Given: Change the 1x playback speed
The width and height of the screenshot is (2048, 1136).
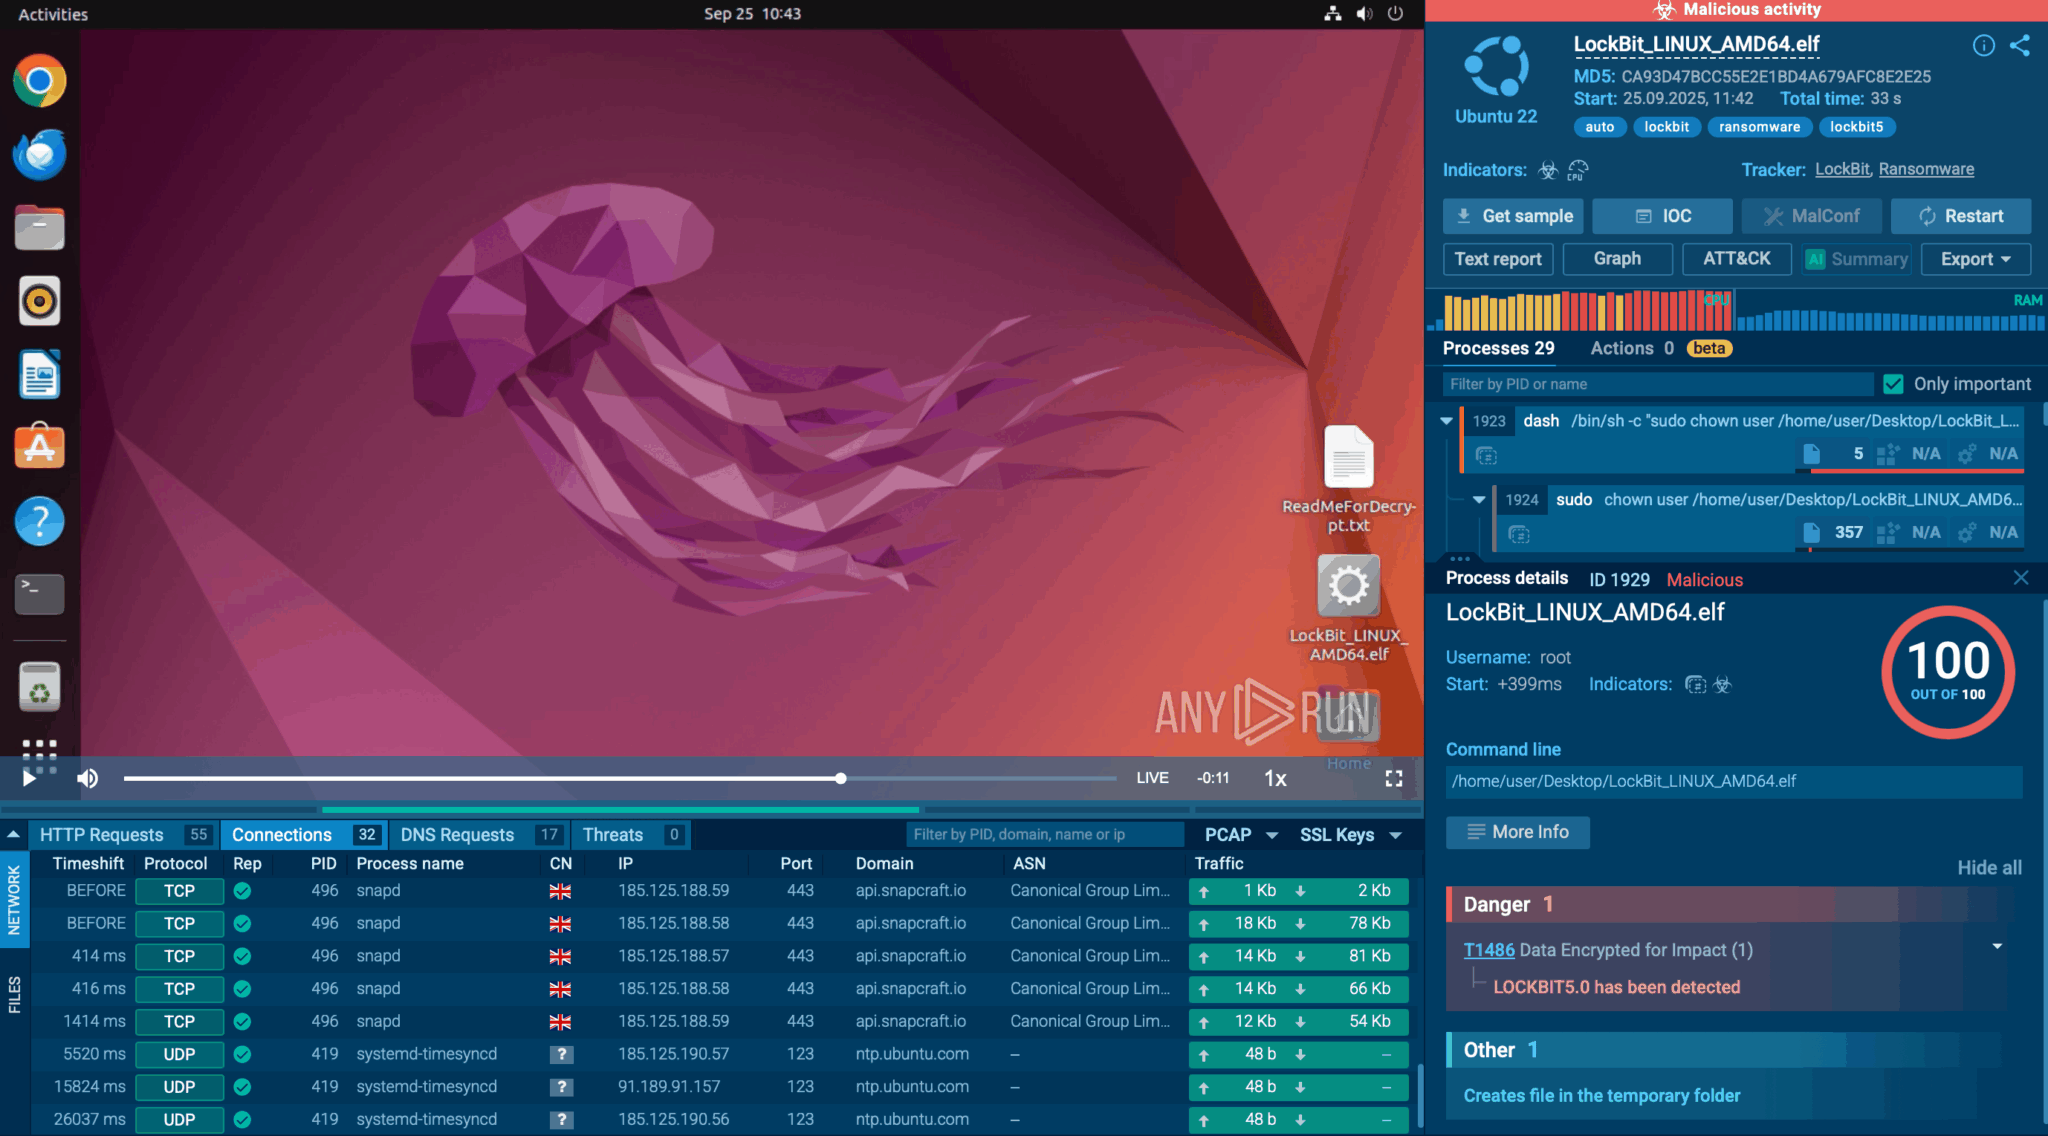Looking at the screenshot, I should click(1275, 778).
